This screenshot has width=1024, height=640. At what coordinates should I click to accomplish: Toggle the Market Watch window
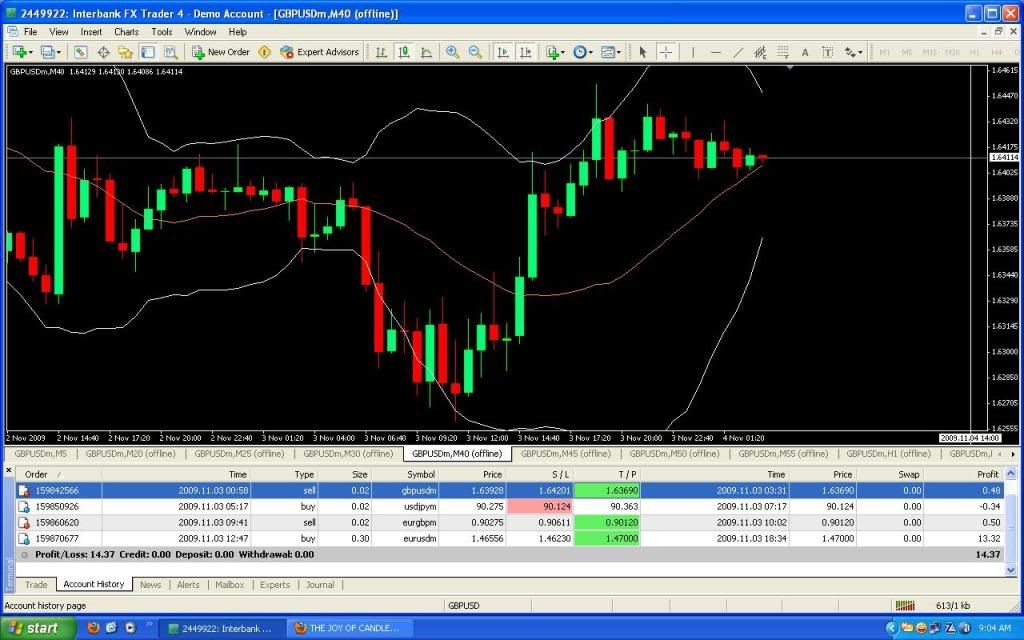(80, 52)
